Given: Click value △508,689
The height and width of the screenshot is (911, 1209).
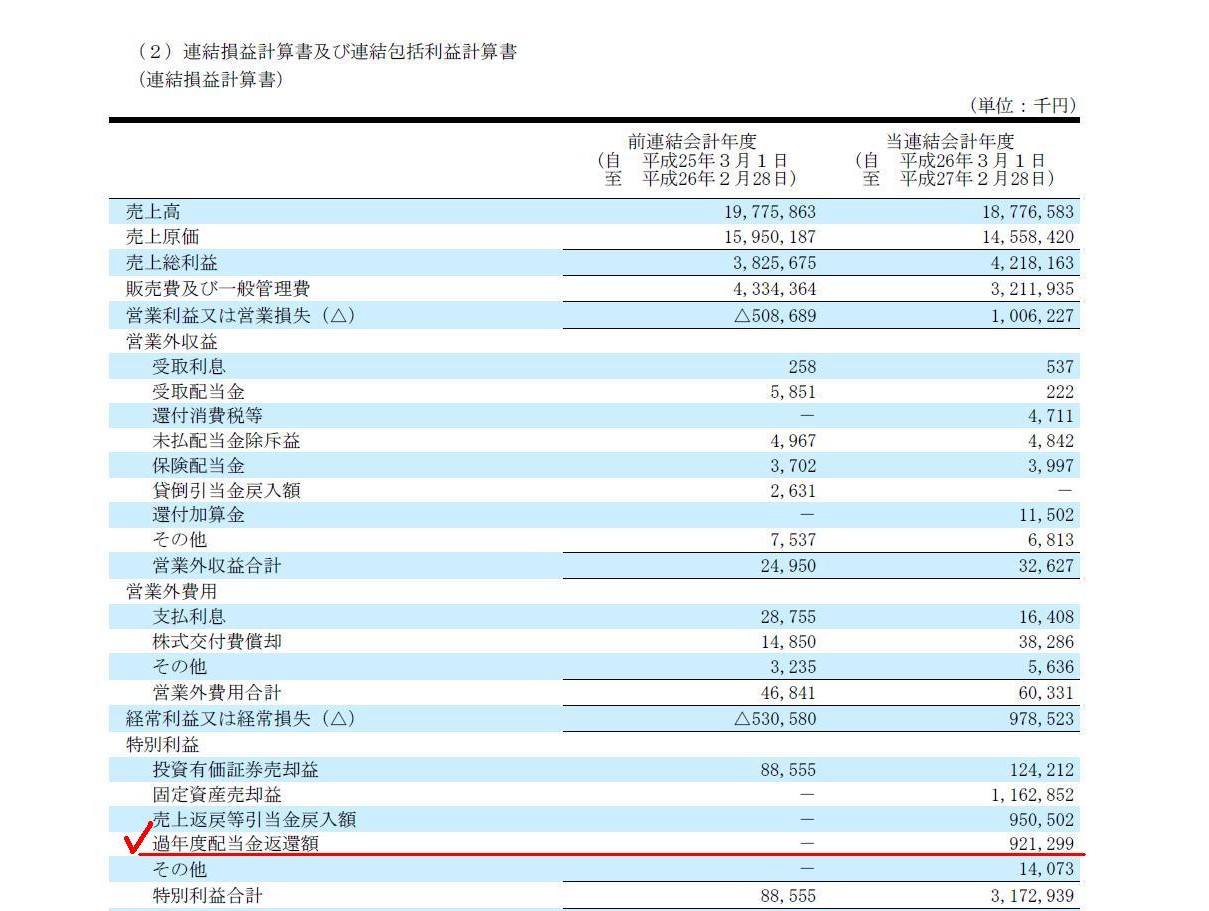Looking at the screenshot, I should pyautogui.click(x=776, y=315).
